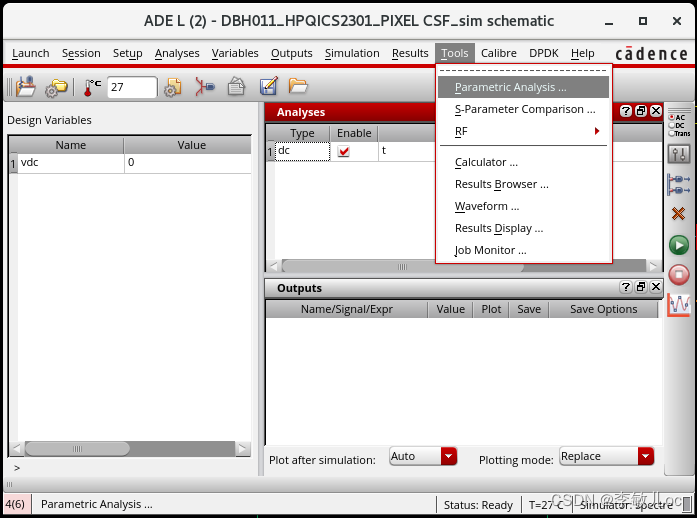697x518 pixels.
Task: Click the thermometer temperature icon
Action: [x=92, y=87]
